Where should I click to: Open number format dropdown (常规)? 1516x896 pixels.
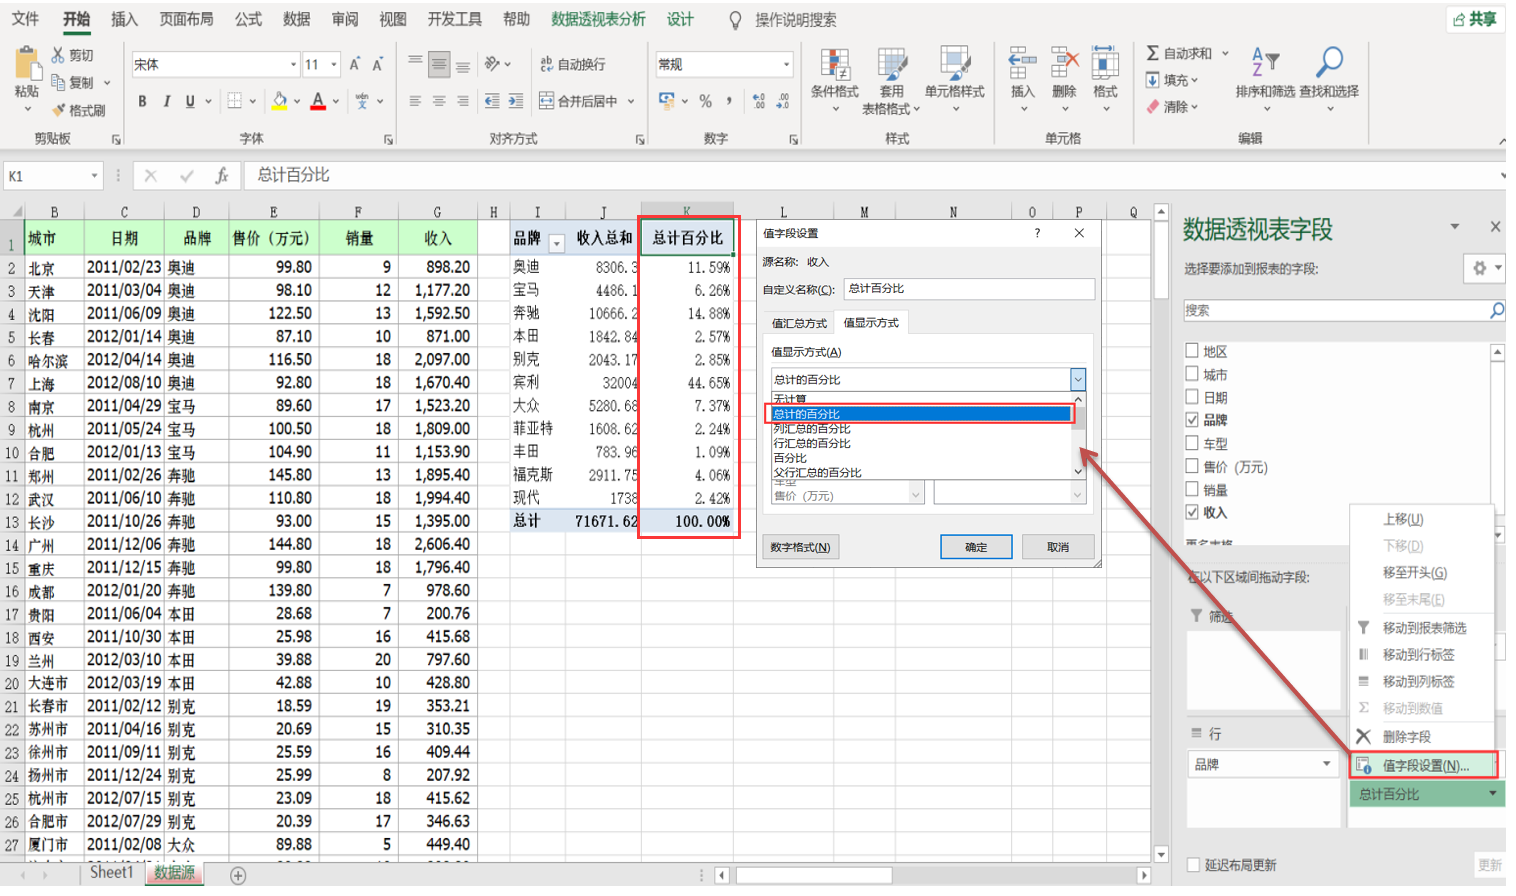pos(787,64)
